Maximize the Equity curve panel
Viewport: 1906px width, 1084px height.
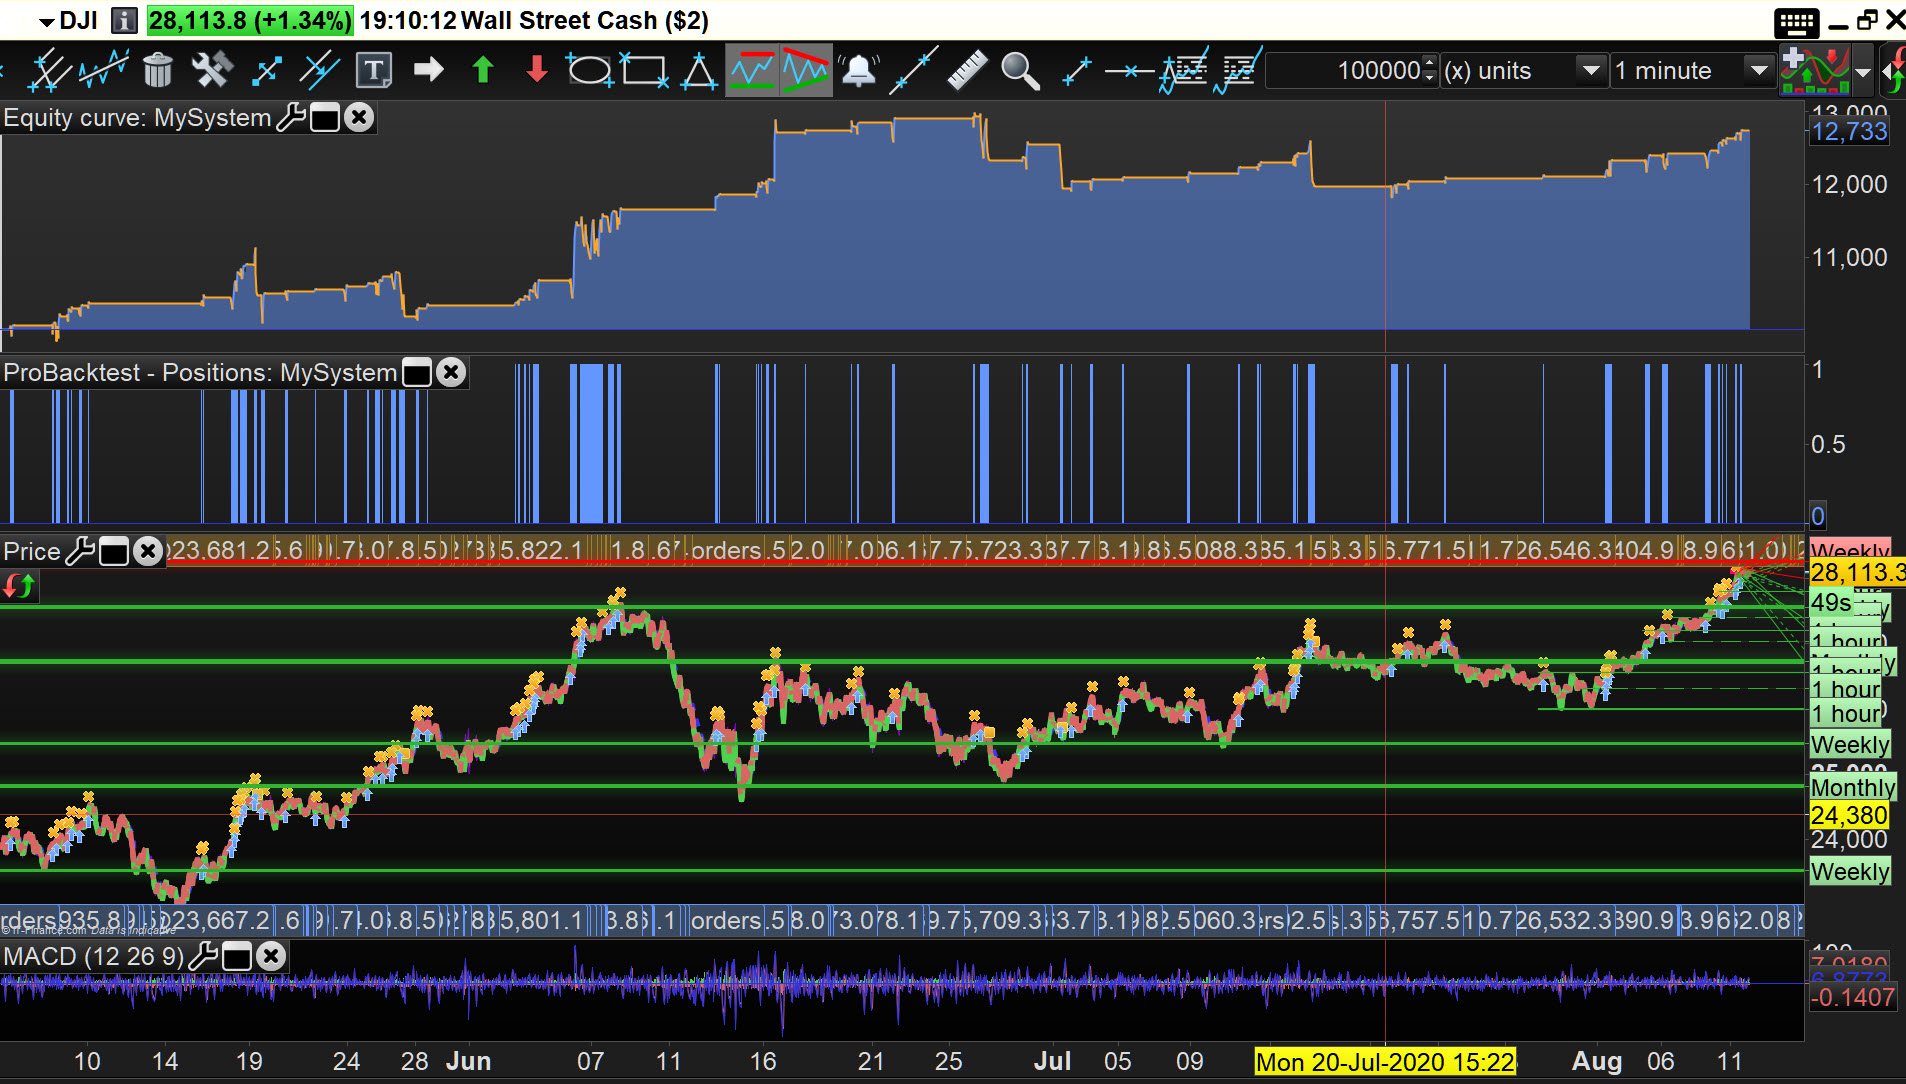tap(325, 118)
